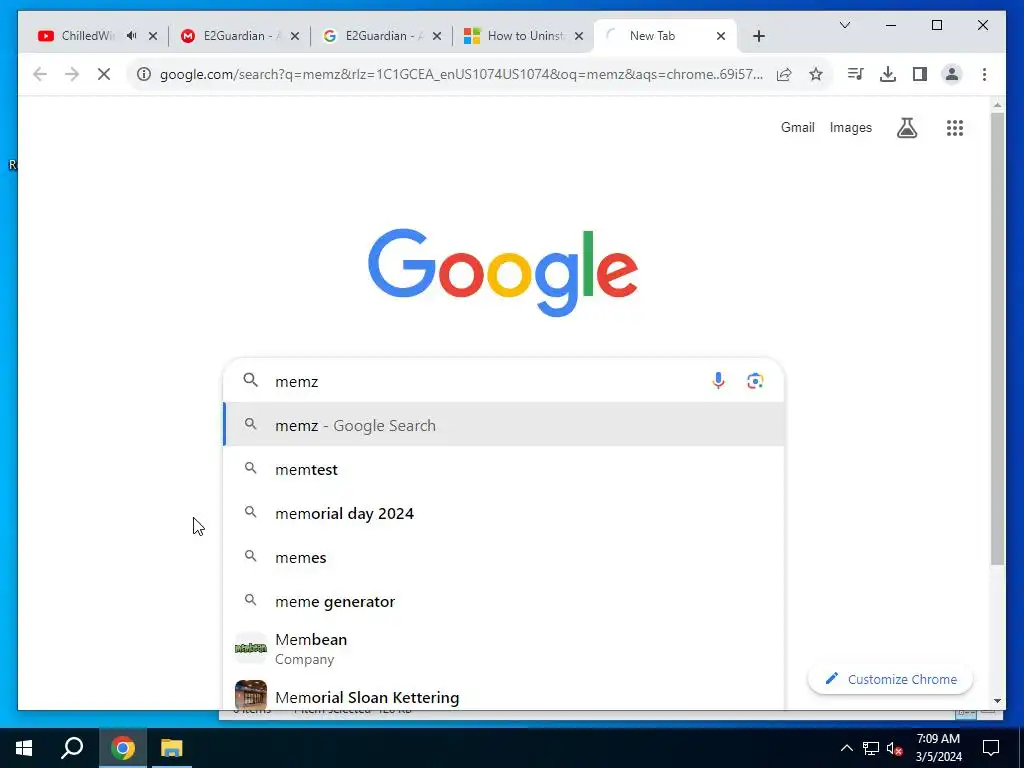Open a new tab with plus button
Viewport: 1024px width, 768px height.
coord(758,36)
